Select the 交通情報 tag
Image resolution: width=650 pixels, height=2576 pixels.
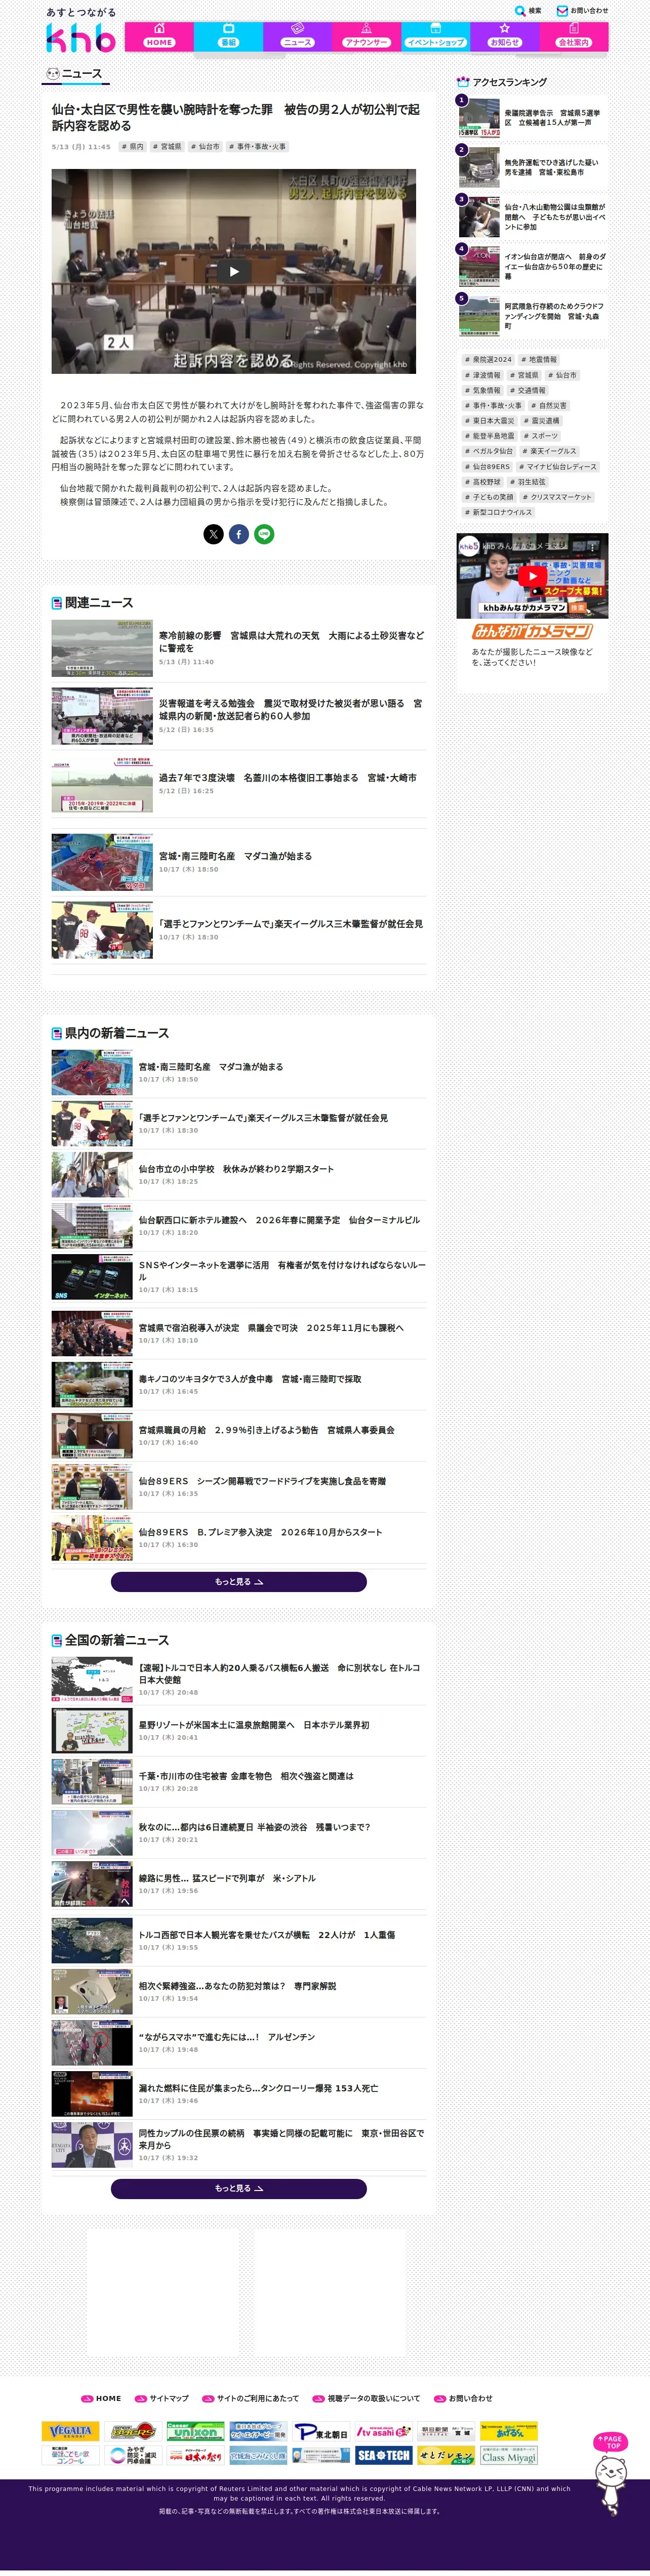528,390
